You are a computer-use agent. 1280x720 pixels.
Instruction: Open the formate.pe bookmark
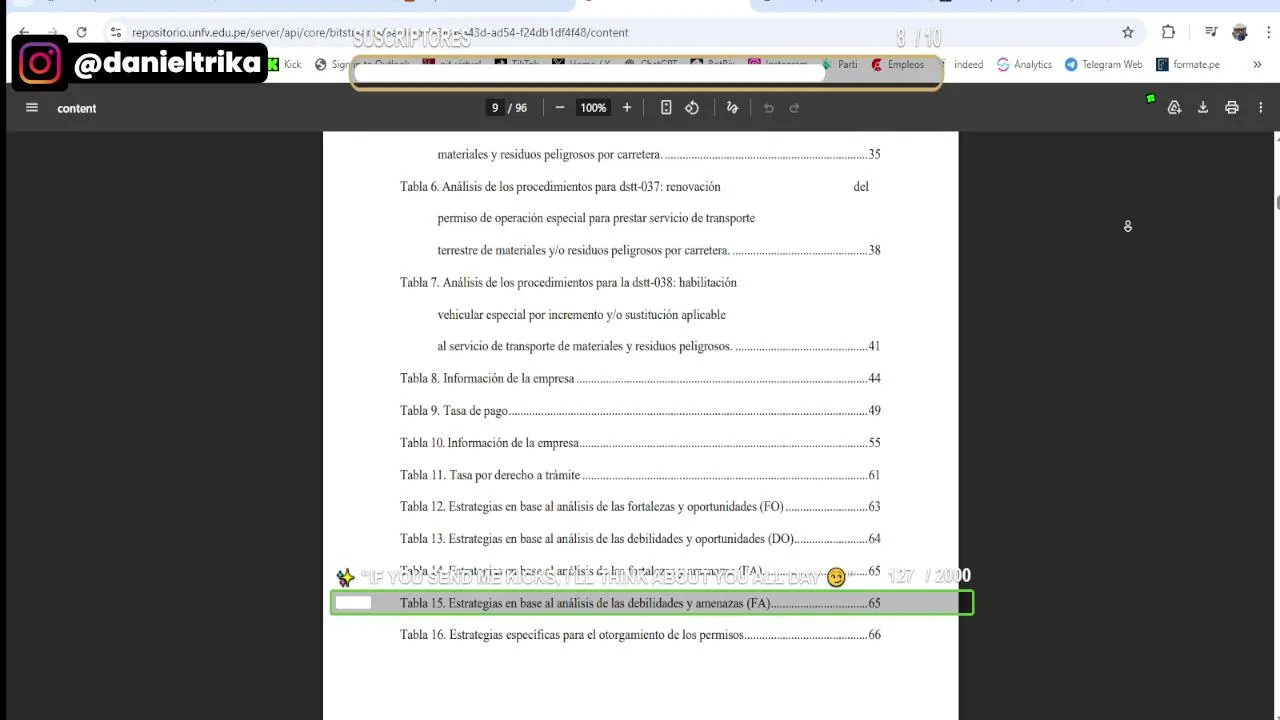tap(1188, 64)
